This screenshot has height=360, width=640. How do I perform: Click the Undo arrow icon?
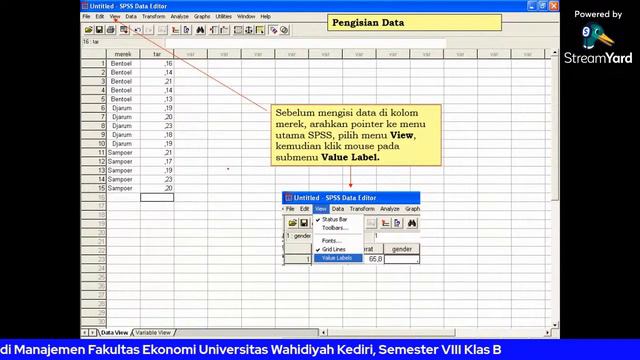(x=138, y=30)
